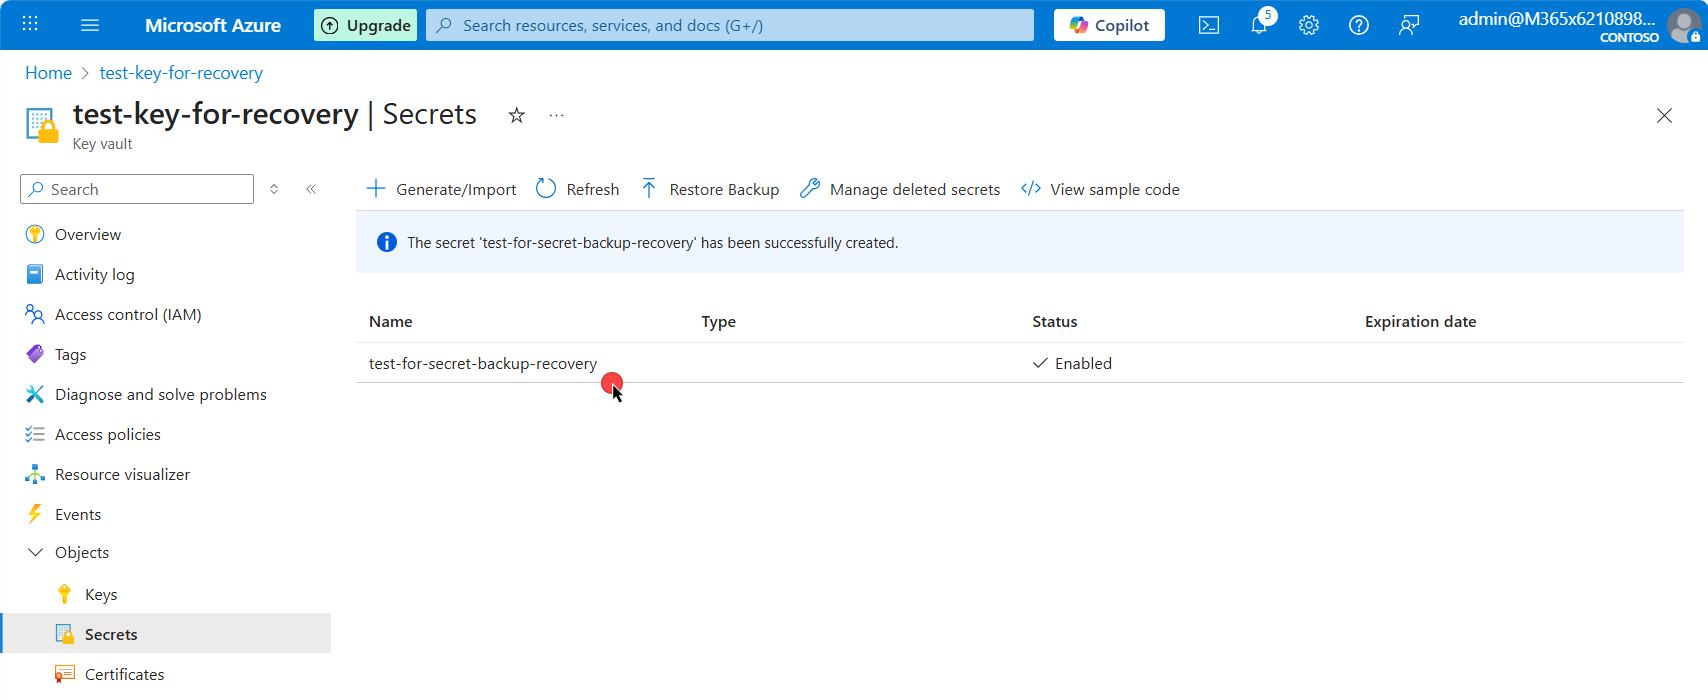Click the Refresh toolbar button
1708x700 pixels.
pyautogui.click(x=578, y=189)
